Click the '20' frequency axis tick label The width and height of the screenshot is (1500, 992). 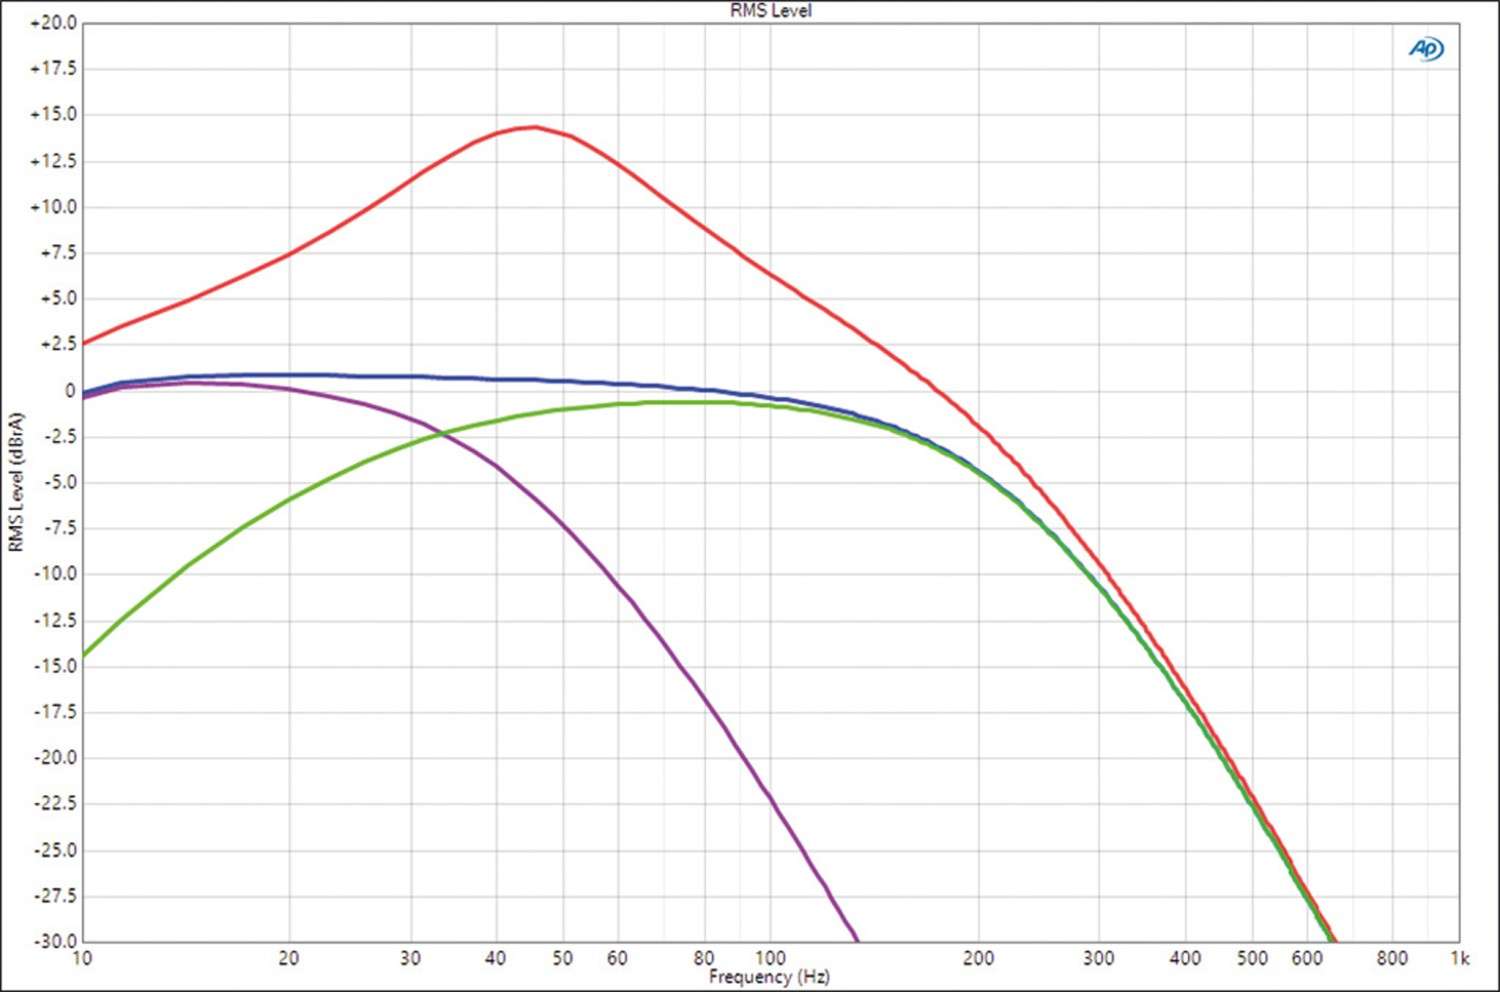point(289,958)
